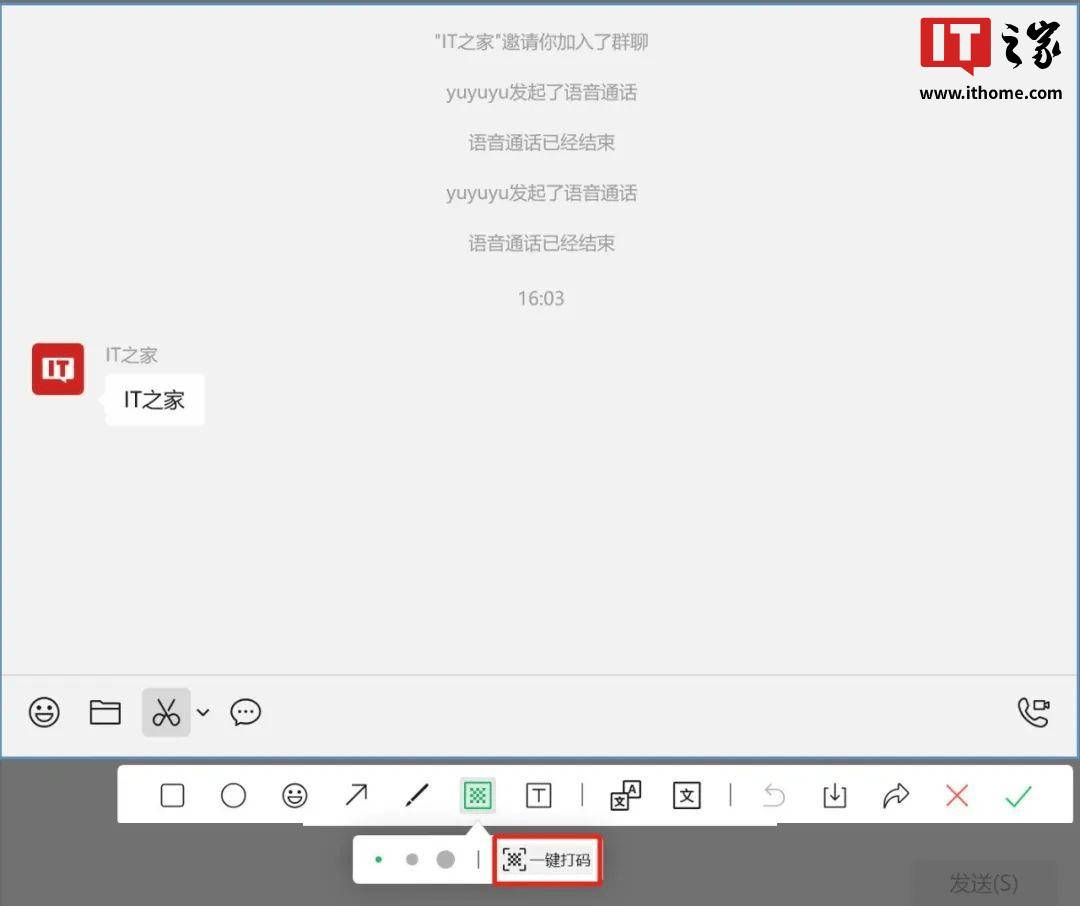Click the scissors screenshot tool
The image size is (1080, 906).
coord(166,712)
